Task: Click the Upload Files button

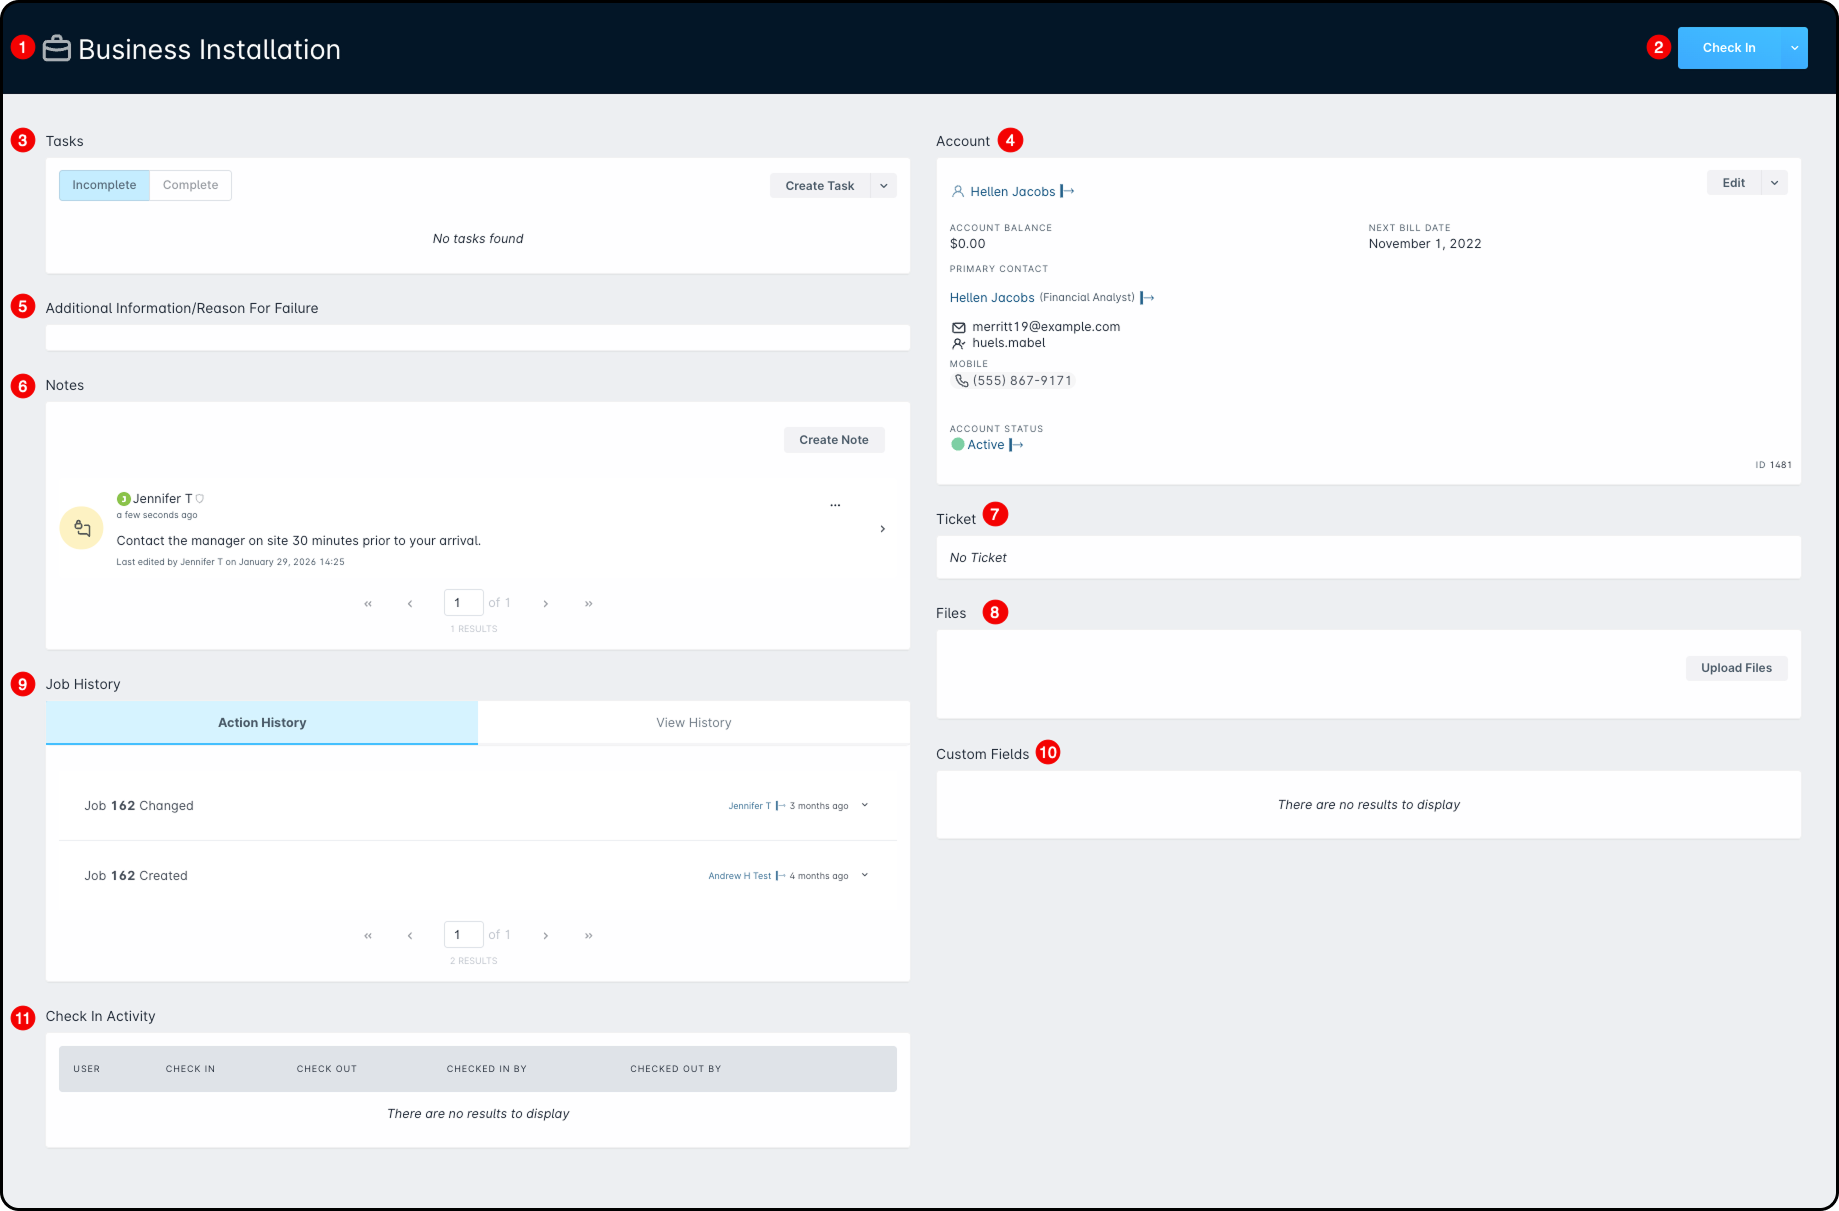Action: [1737, 668]
